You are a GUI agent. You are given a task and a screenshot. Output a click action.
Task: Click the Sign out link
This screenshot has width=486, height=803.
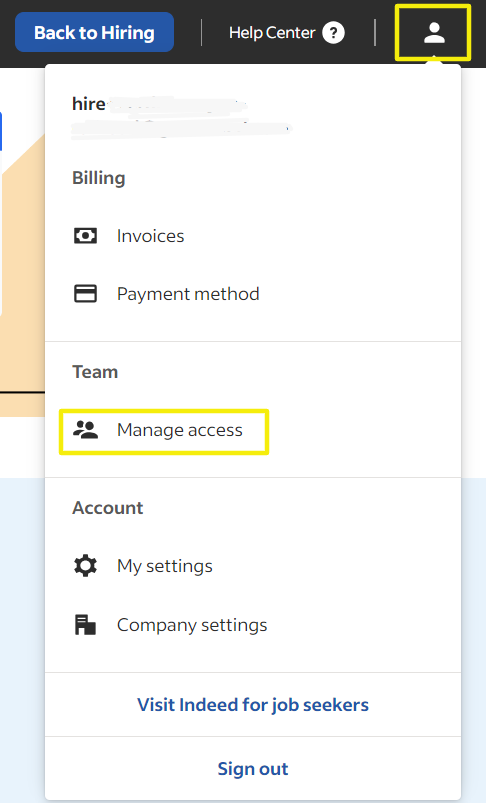(253, 769)
